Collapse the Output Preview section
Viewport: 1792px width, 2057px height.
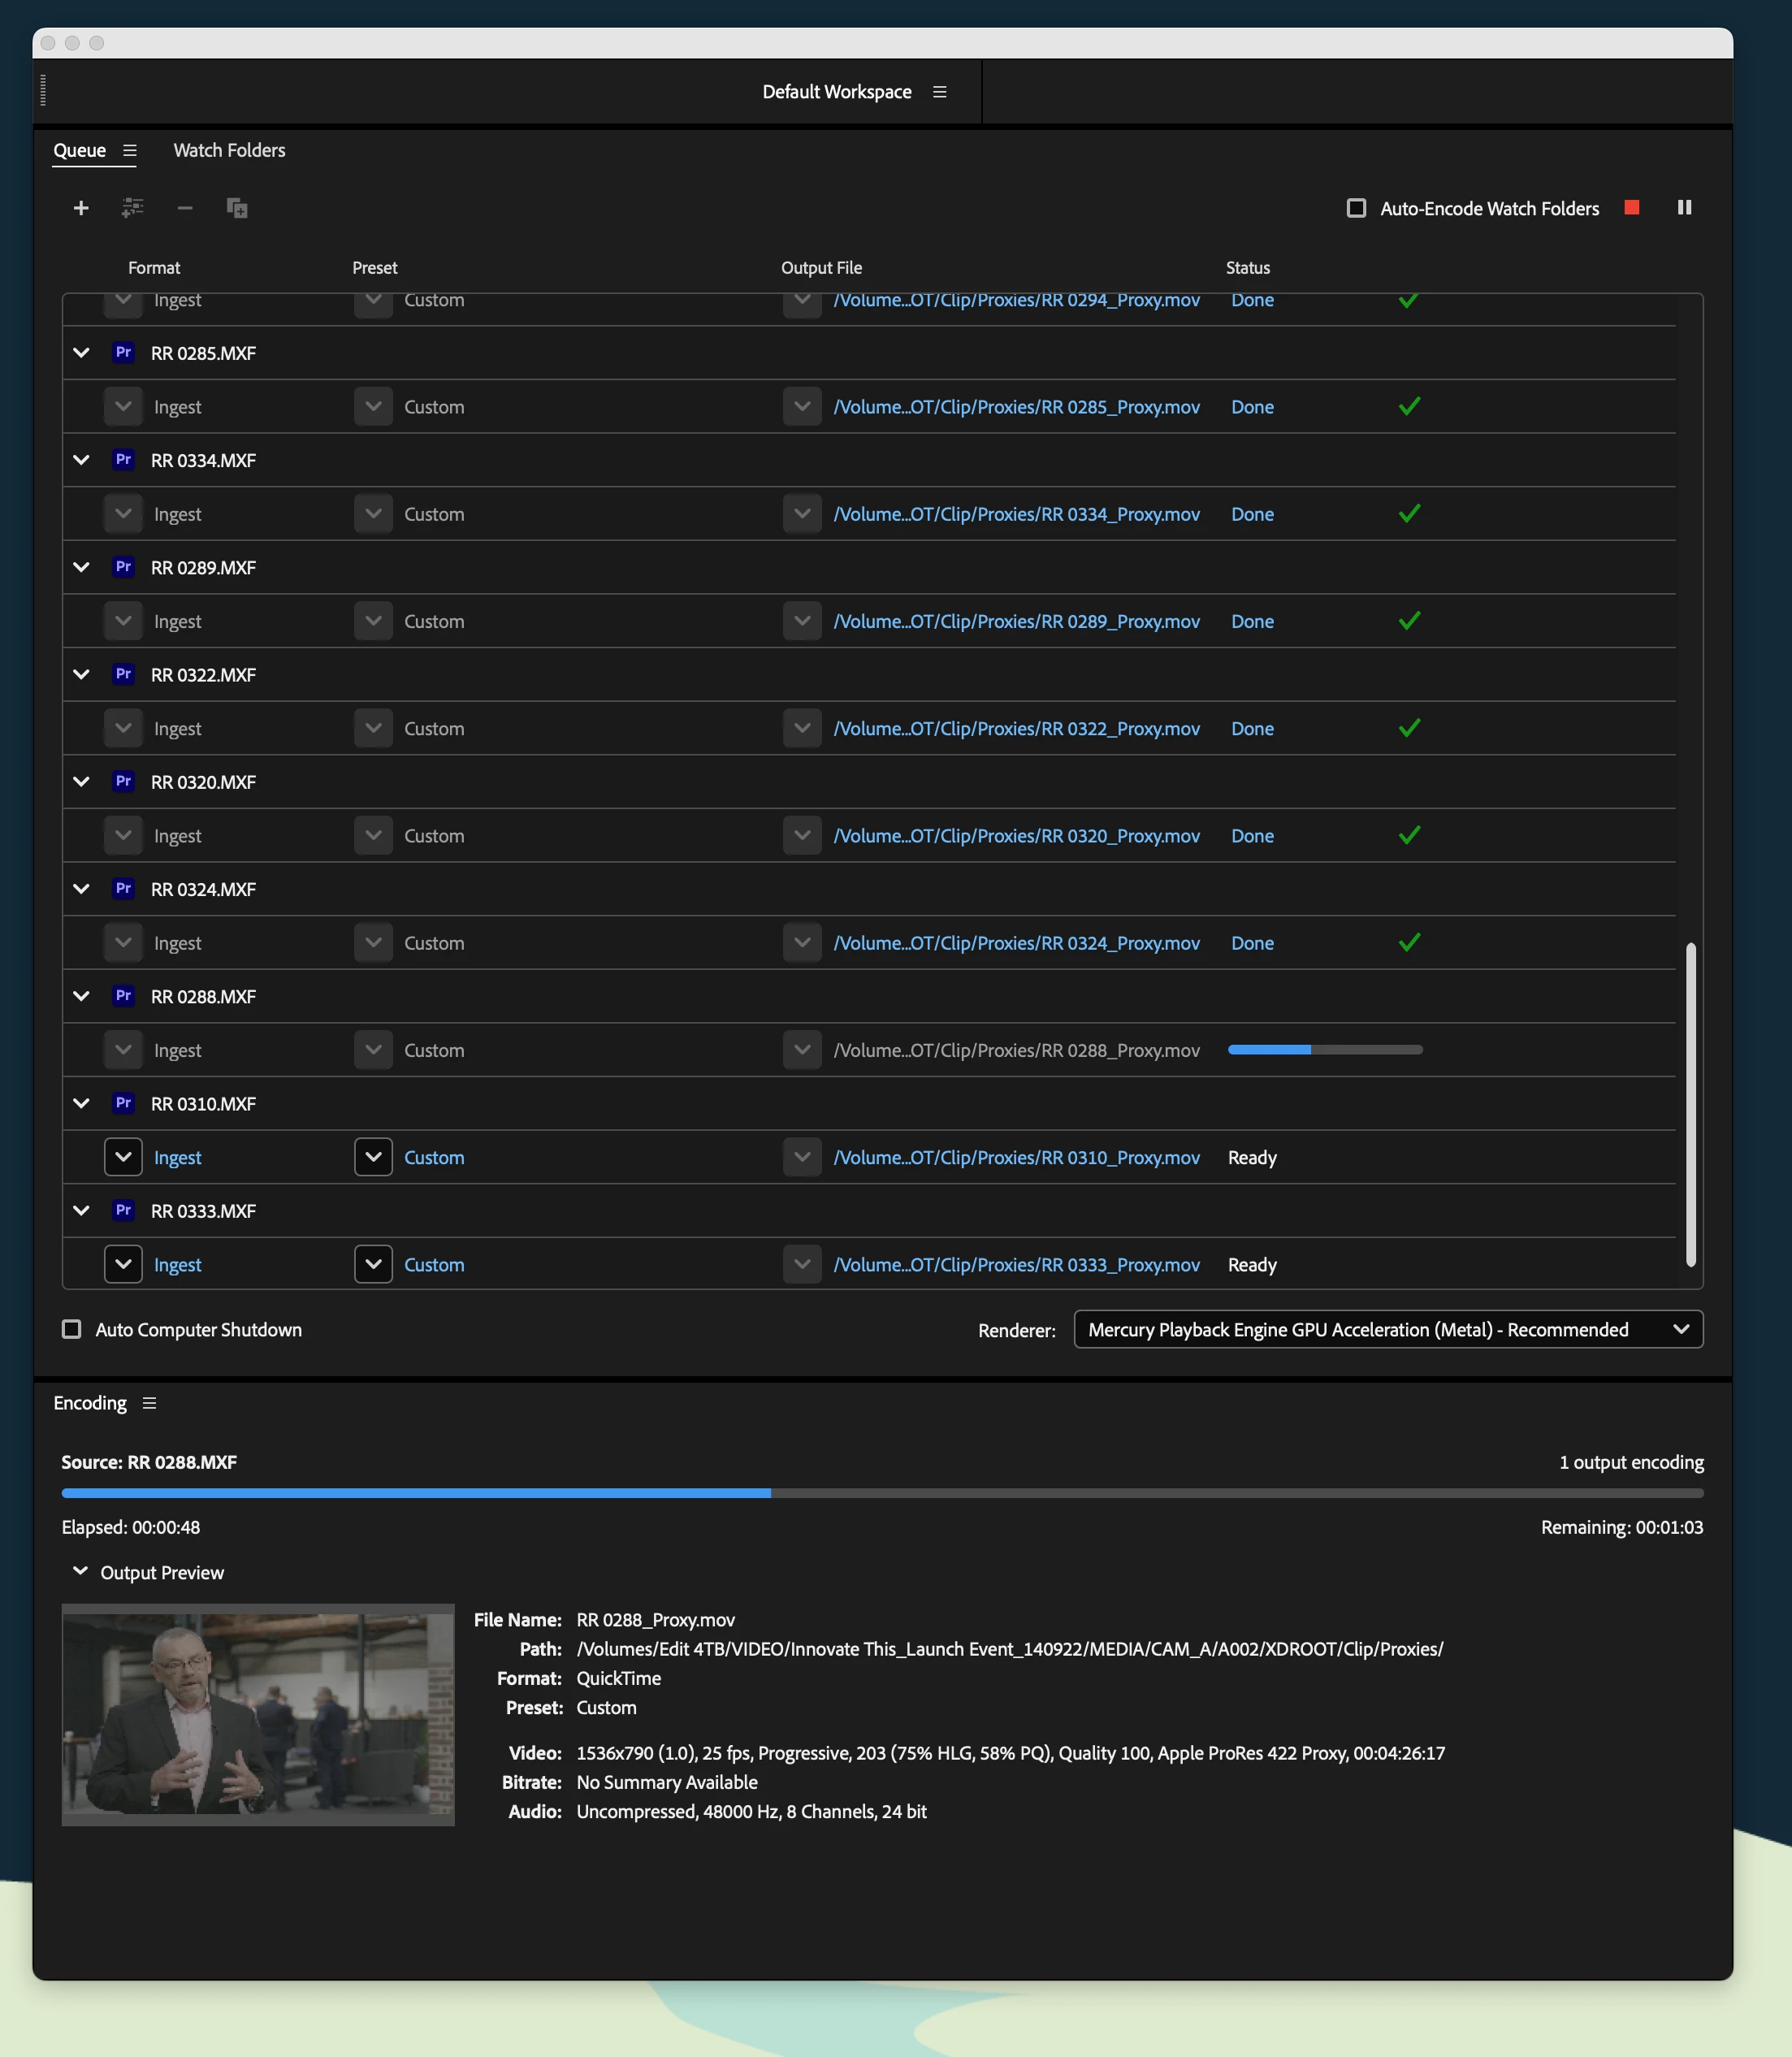(80, 1571)
